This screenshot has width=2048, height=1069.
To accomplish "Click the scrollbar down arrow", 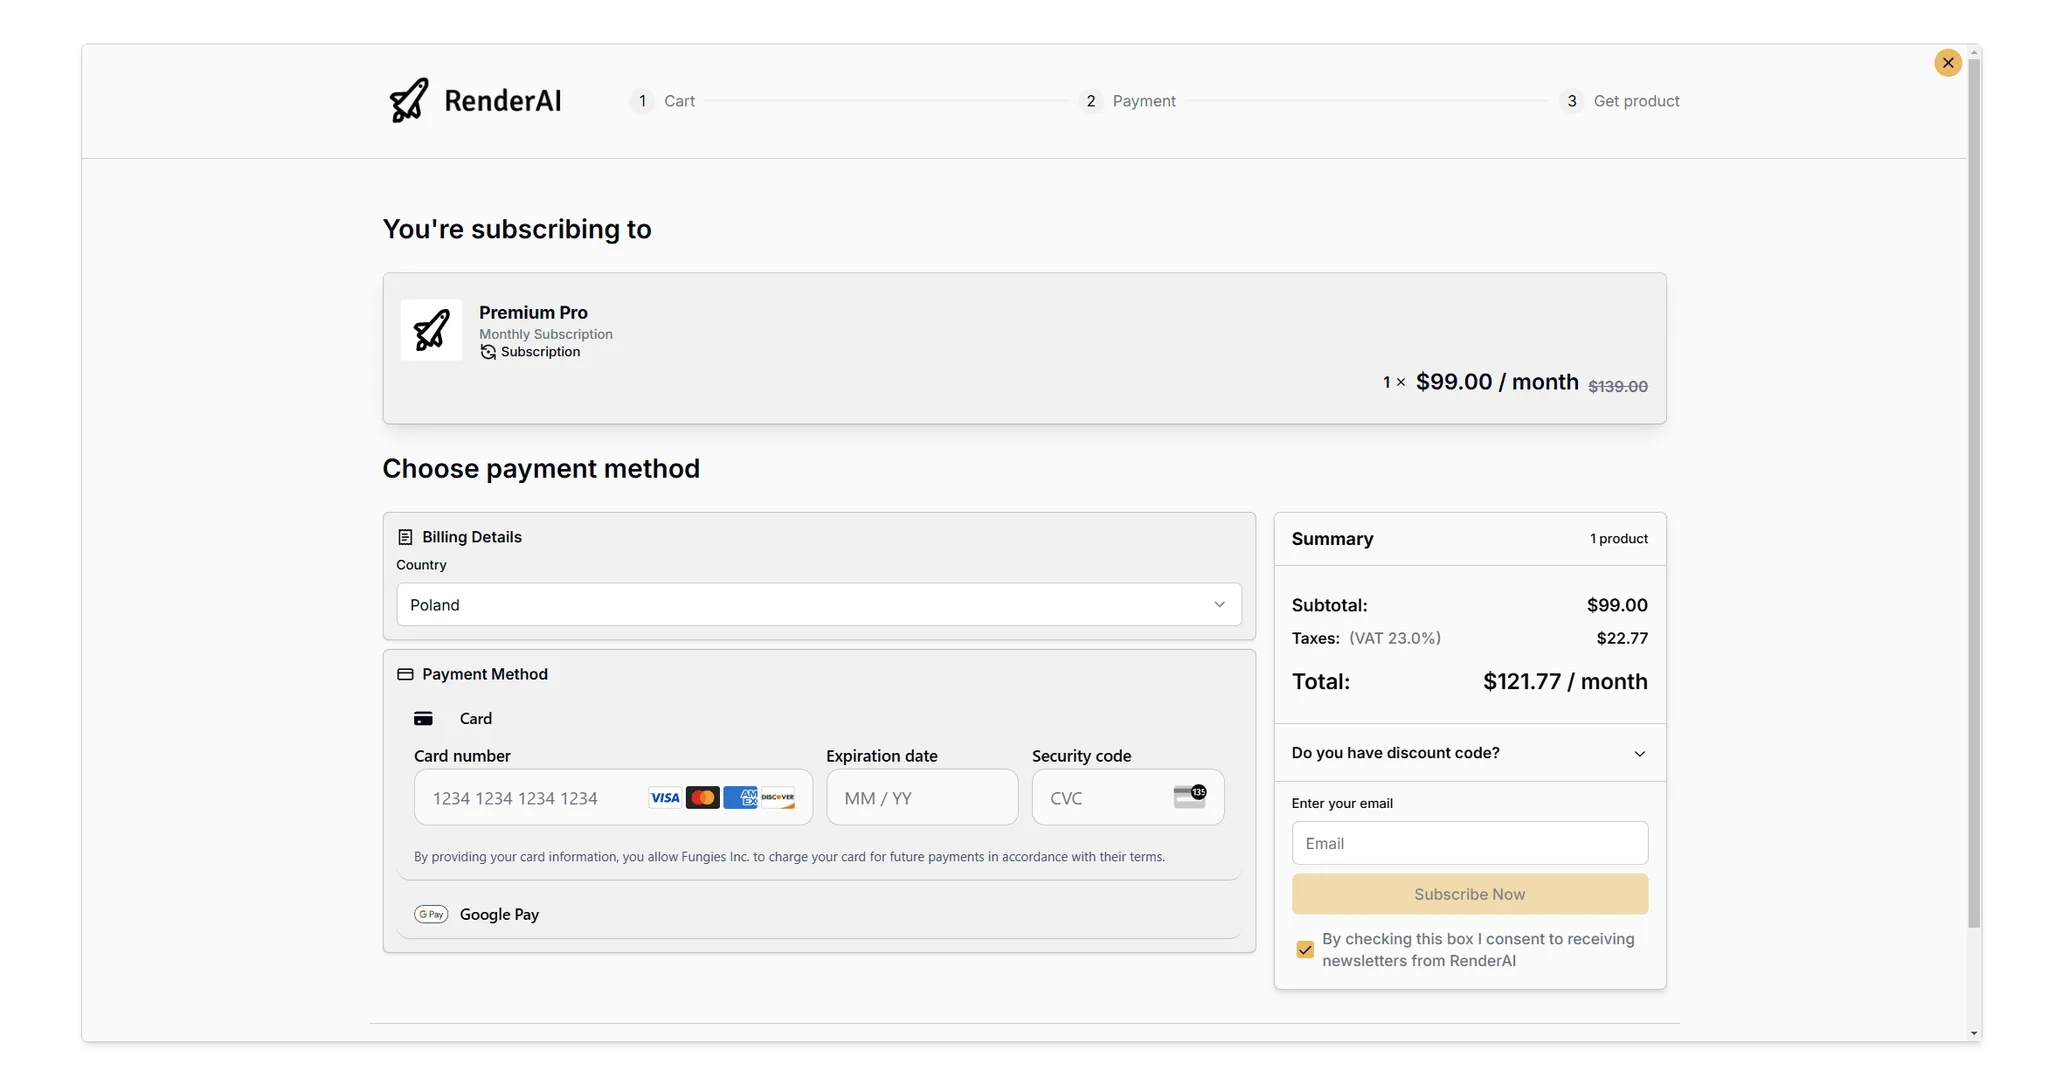I will point(1974,1033).
